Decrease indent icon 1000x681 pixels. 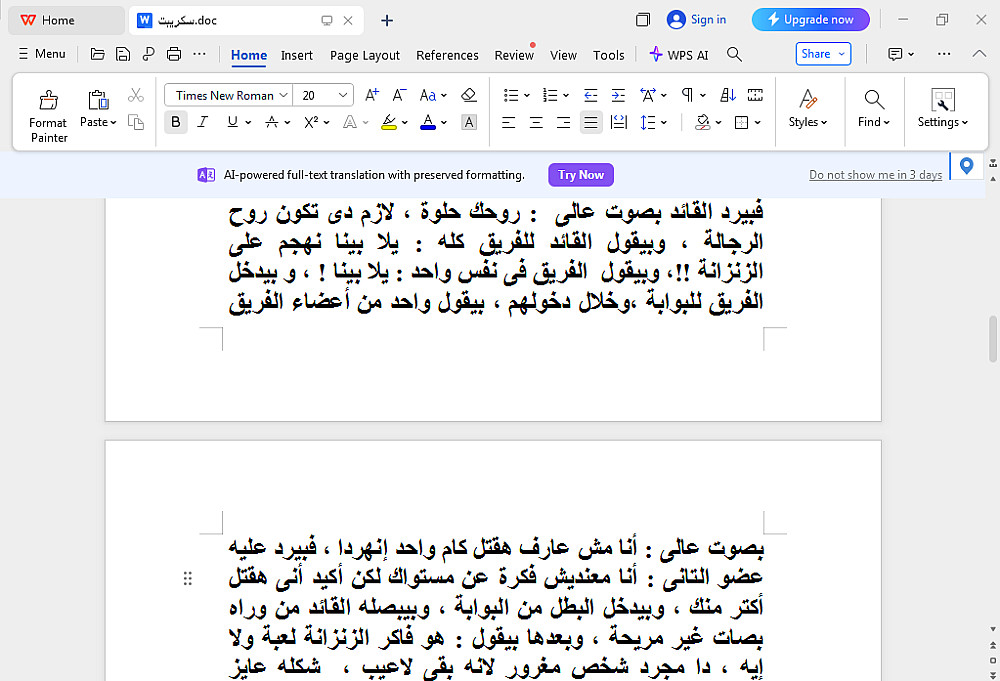[x=591, y=96]
